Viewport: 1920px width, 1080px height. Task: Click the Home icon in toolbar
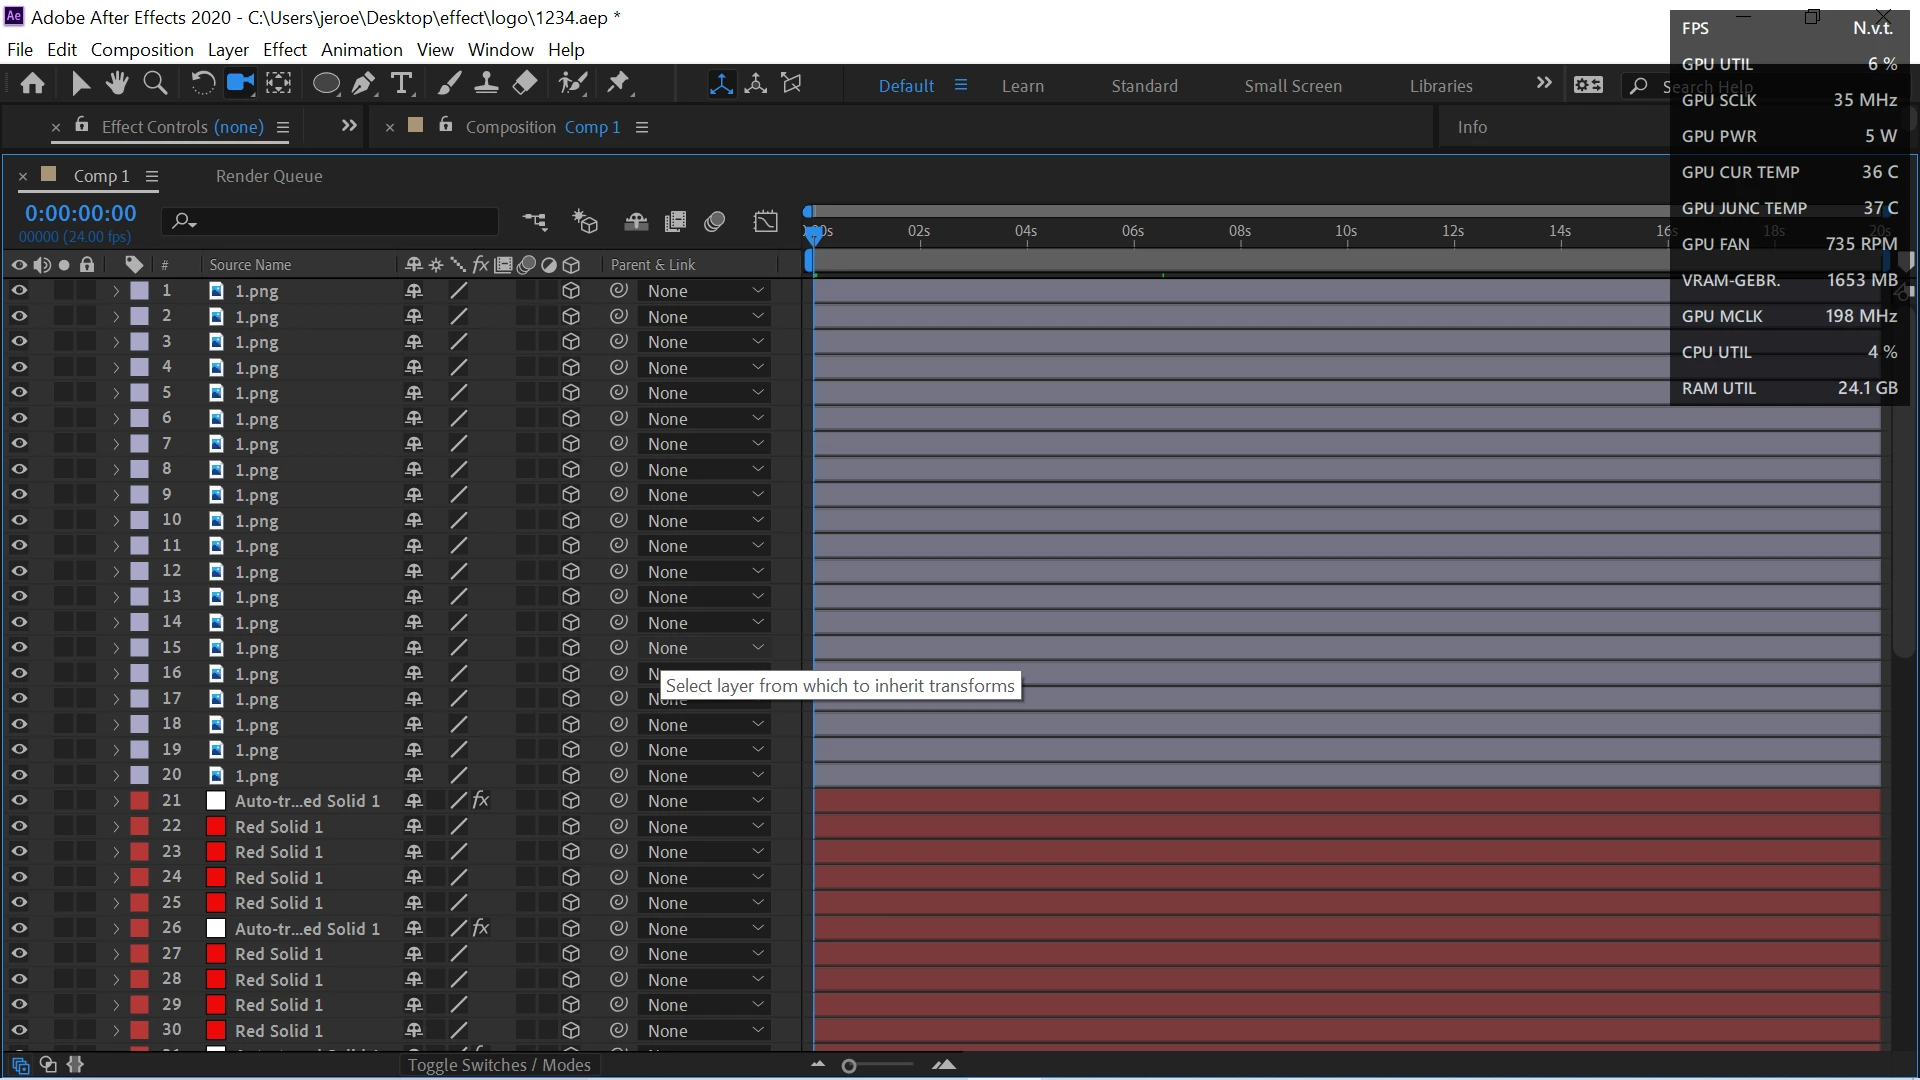click(32, 83)
